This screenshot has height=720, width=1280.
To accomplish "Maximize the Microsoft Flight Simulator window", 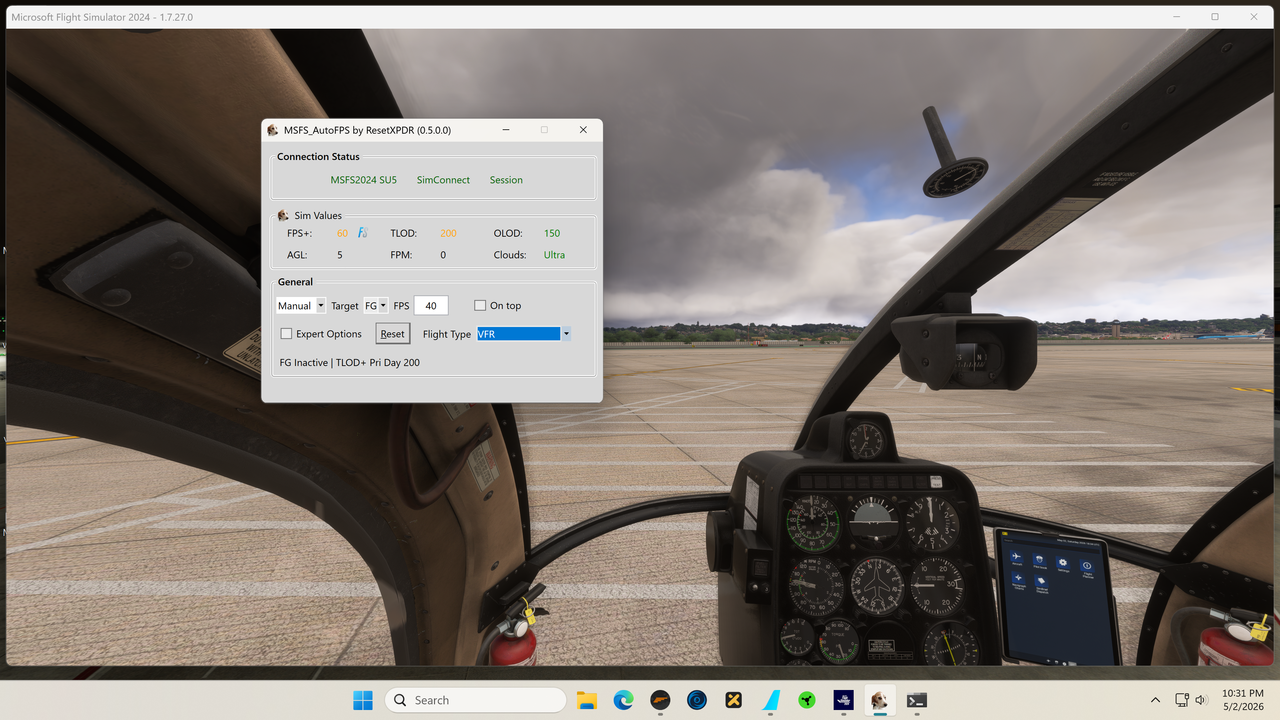I will 1215,17.
